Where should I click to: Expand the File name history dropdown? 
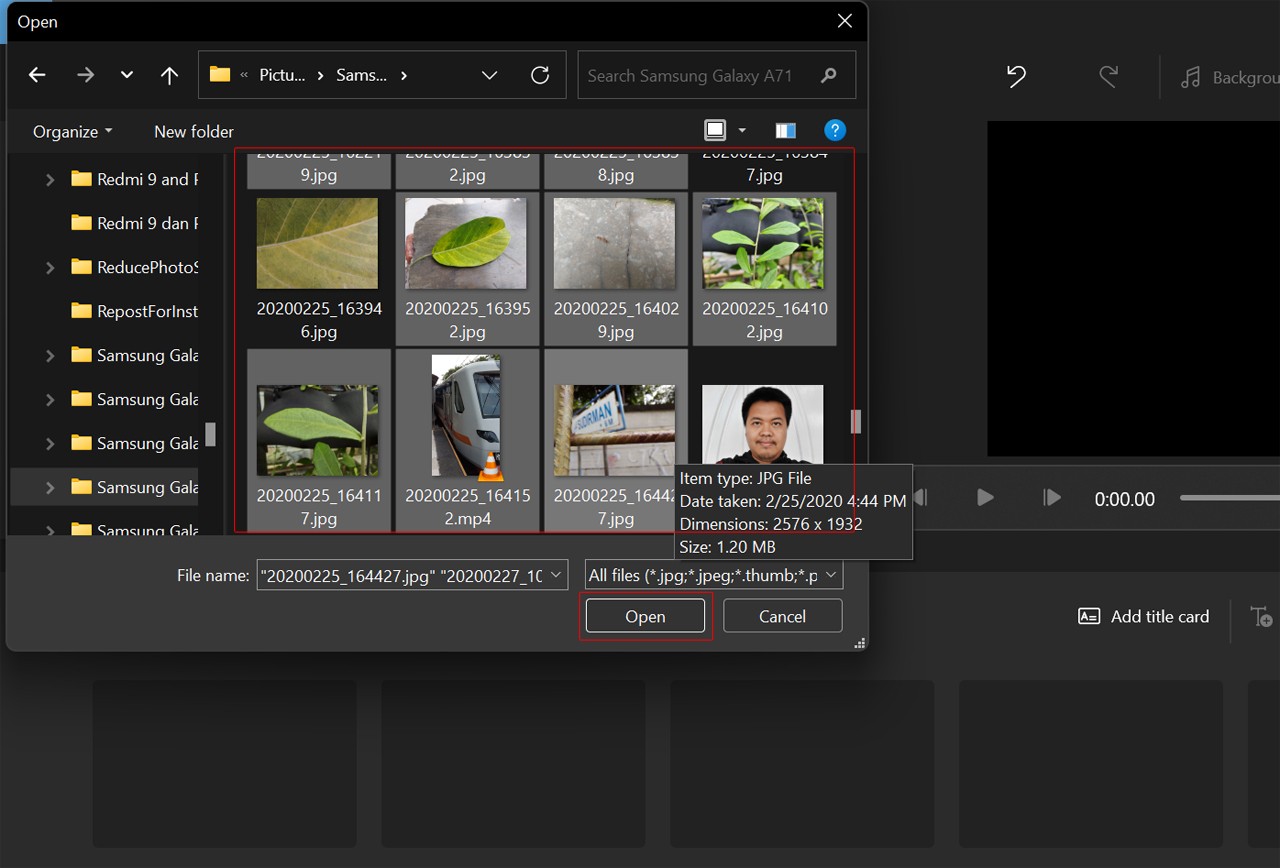pyautogui.click(x=555, y=574)
